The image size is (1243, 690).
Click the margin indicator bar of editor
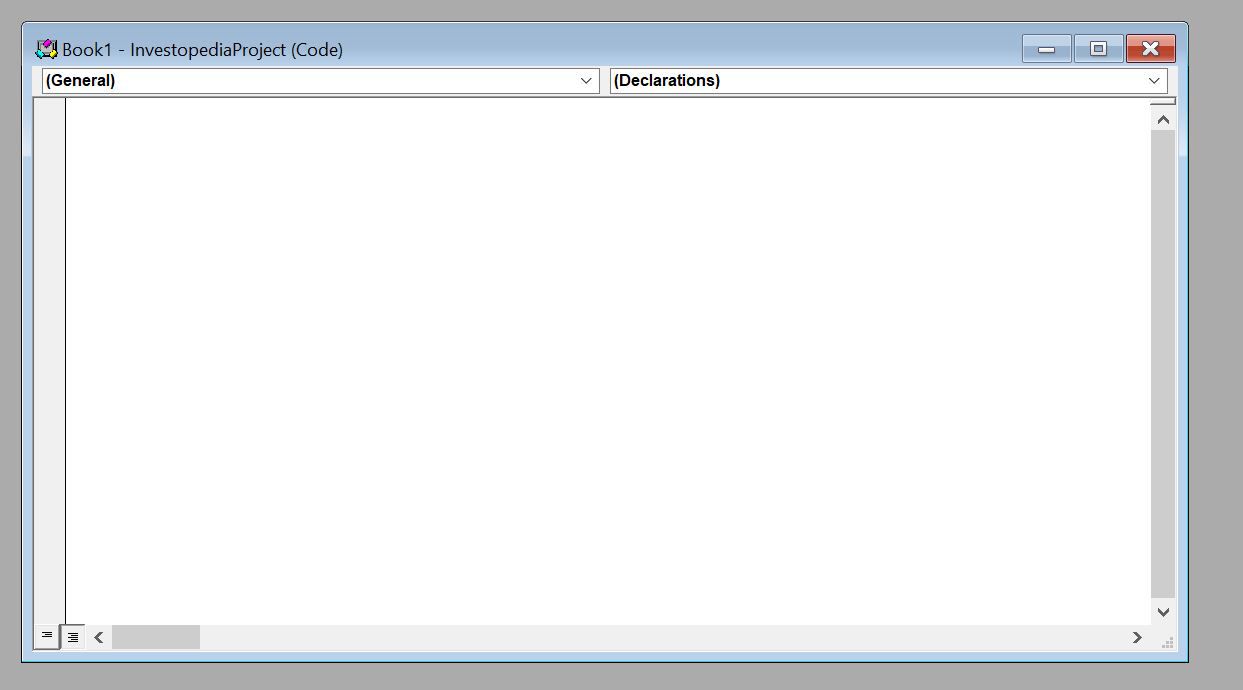click(x=49, y=361)
